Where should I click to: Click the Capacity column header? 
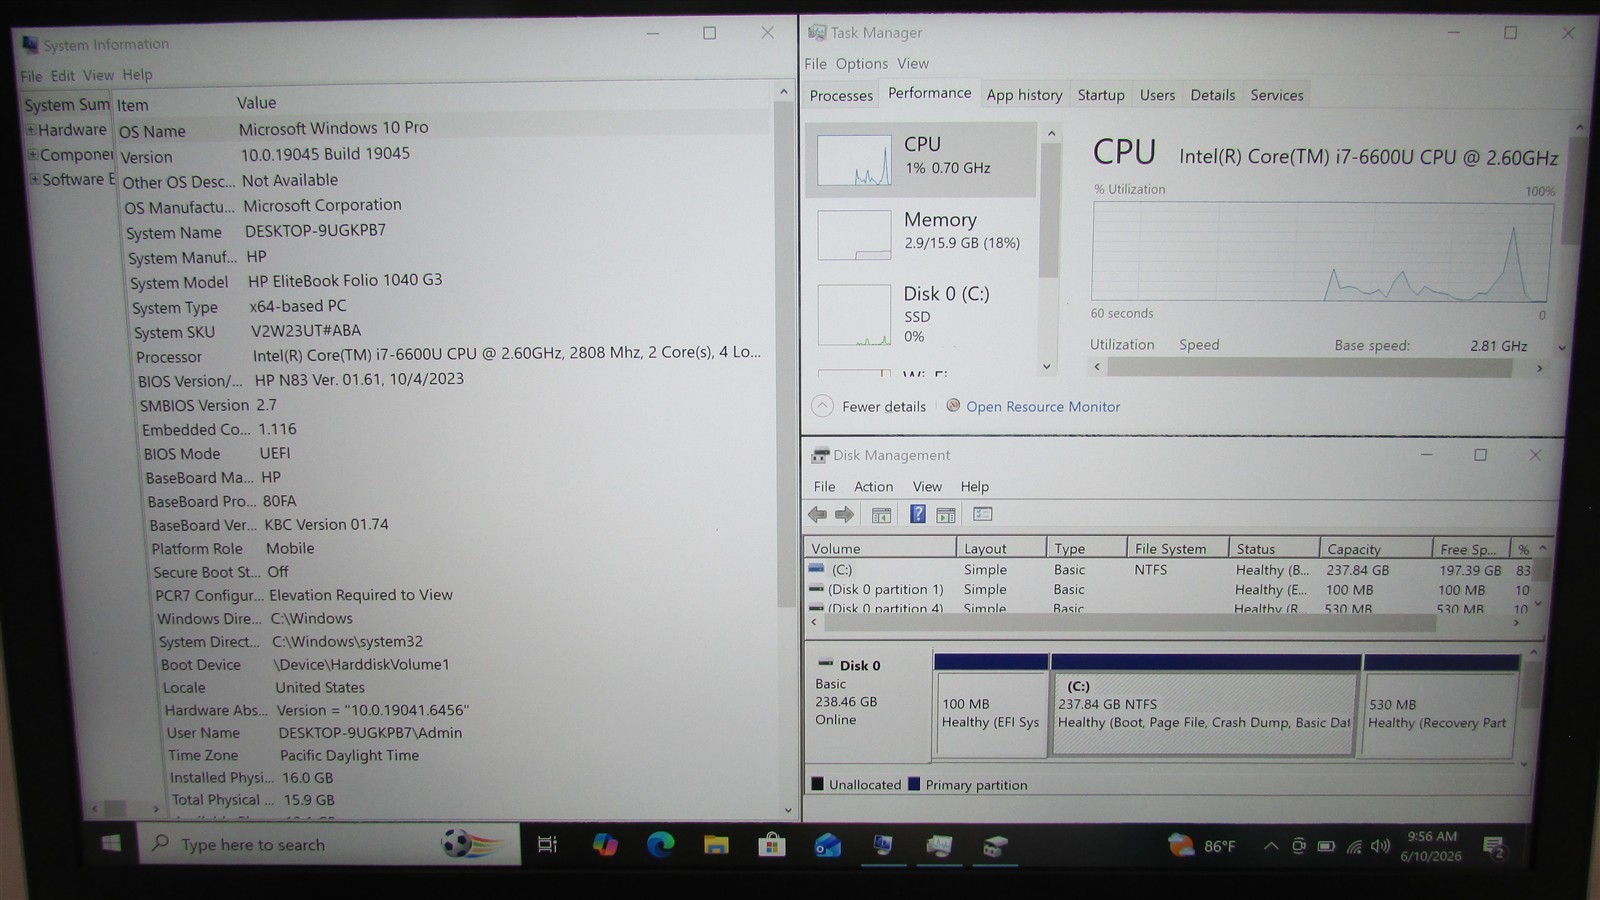(1375, 549)
